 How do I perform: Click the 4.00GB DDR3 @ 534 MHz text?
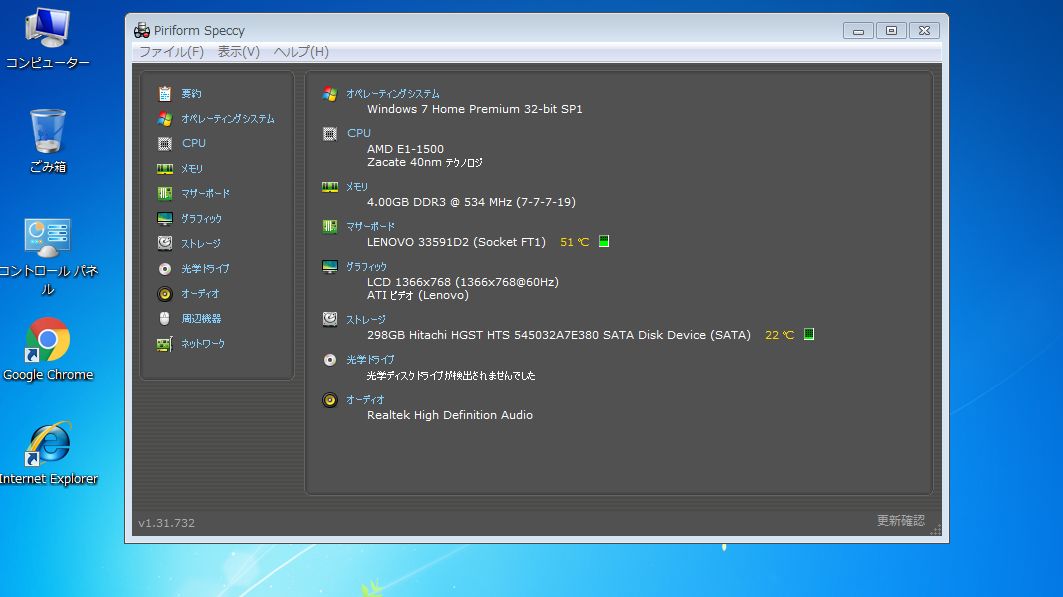[471, 202]
